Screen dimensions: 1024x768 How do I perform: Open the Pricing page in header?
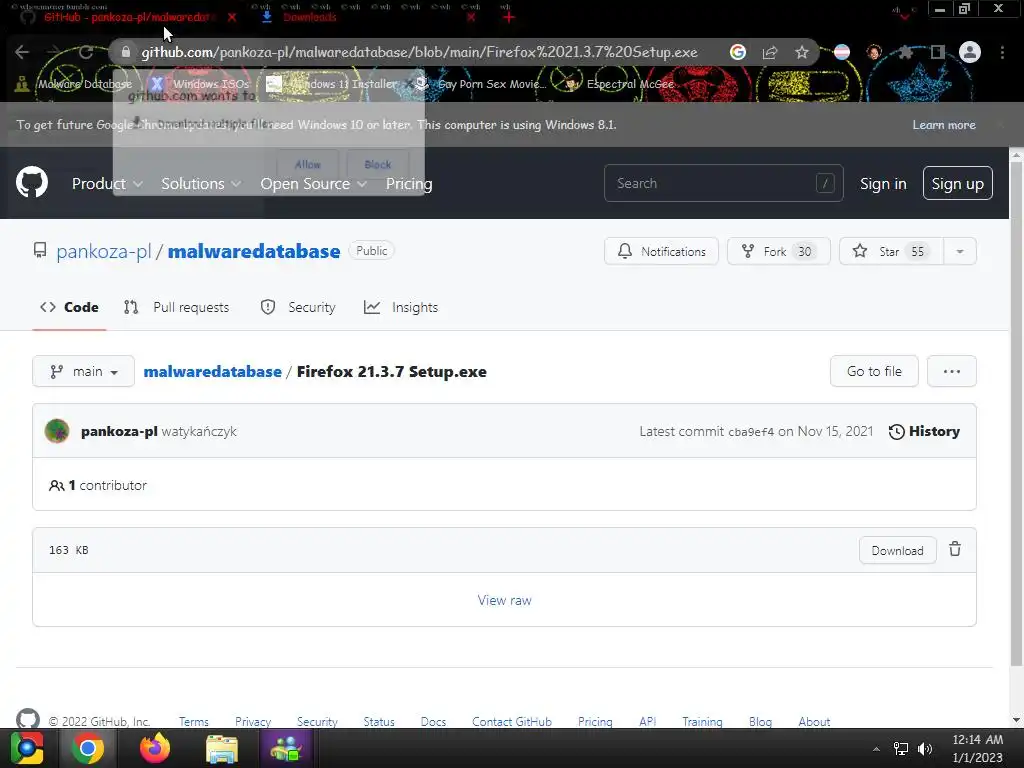tap(409, 184)
